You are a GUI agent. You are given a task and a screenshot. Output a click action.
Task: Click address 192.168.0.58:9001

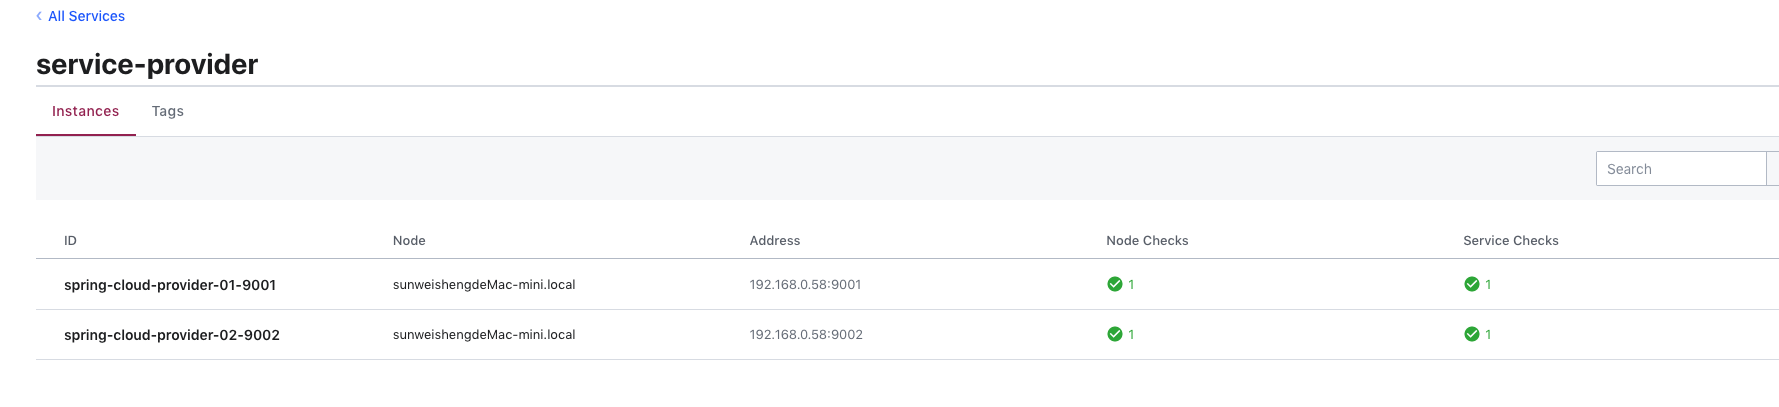pos(805,285)
